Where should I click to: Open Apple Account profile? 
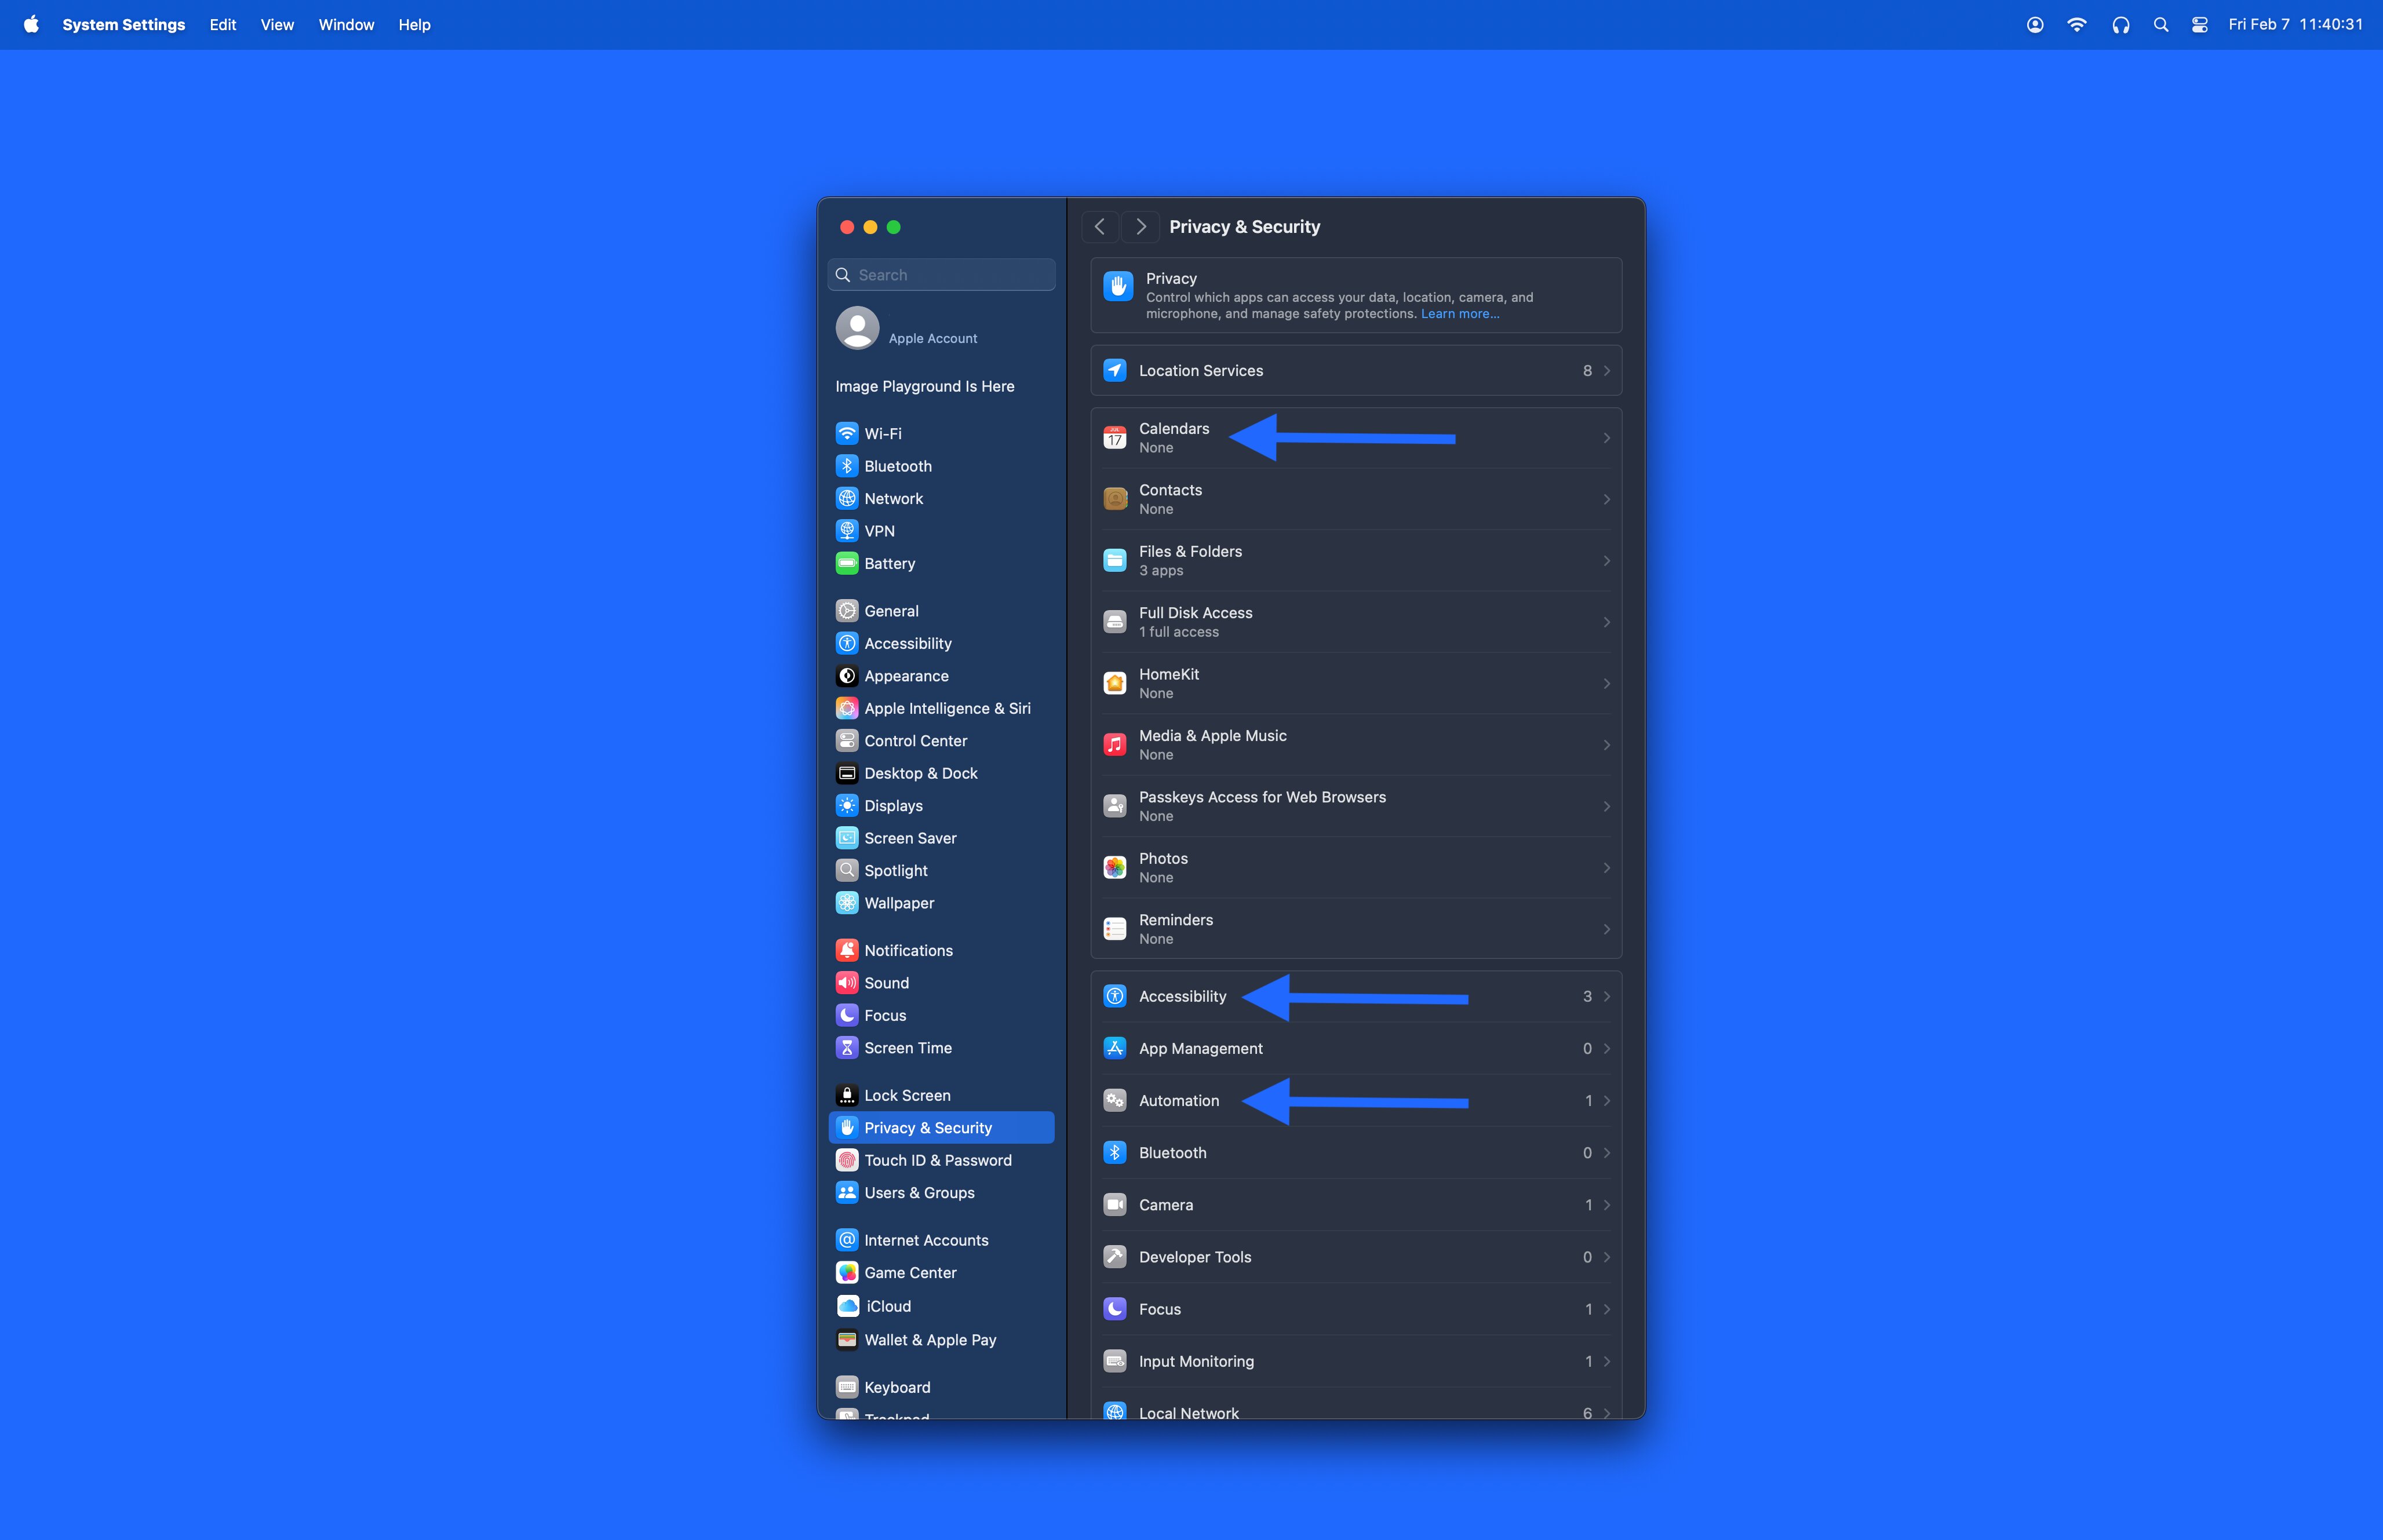[941, 329]
